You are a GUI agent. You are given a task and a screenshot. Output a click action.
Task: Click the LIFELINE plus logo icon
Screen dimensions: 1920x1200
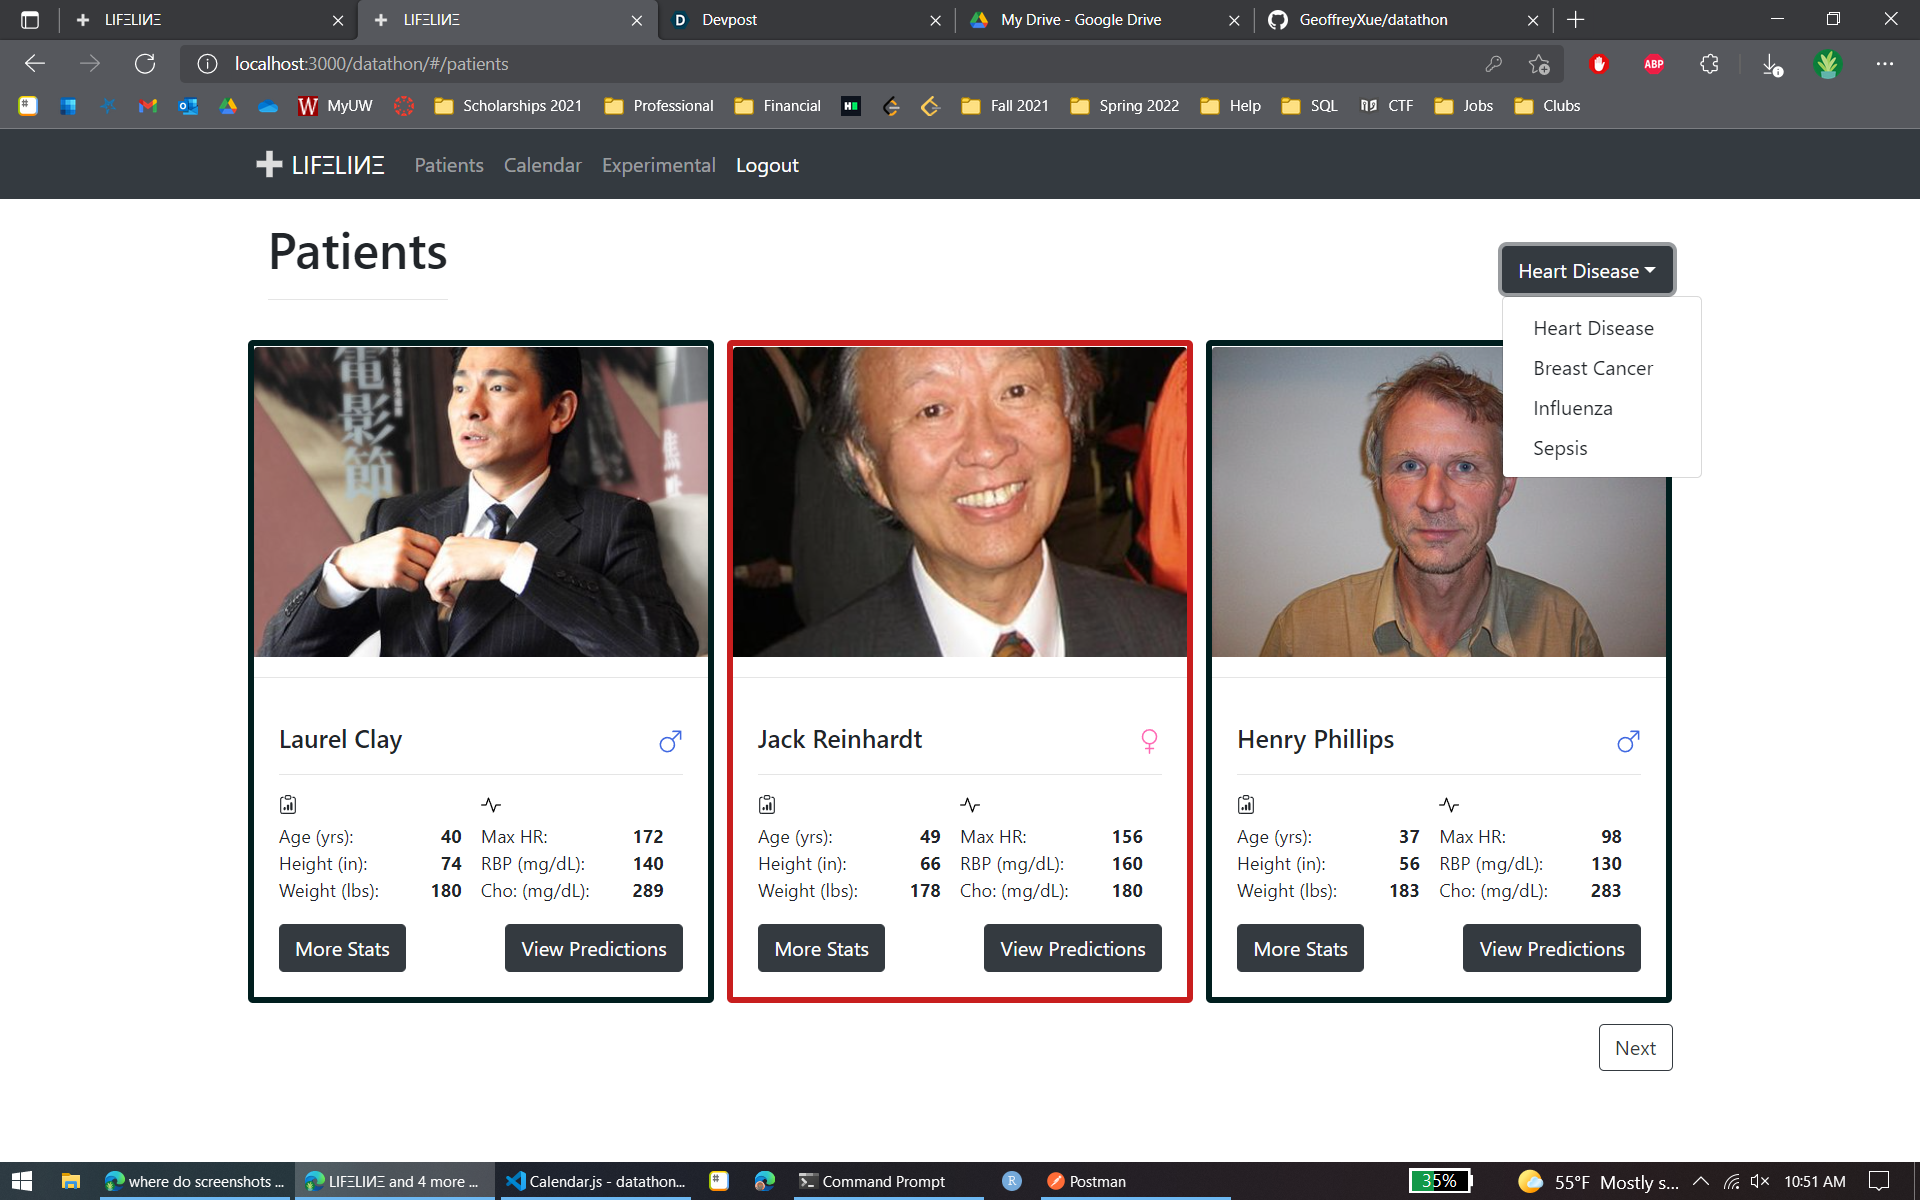[269, 165]
